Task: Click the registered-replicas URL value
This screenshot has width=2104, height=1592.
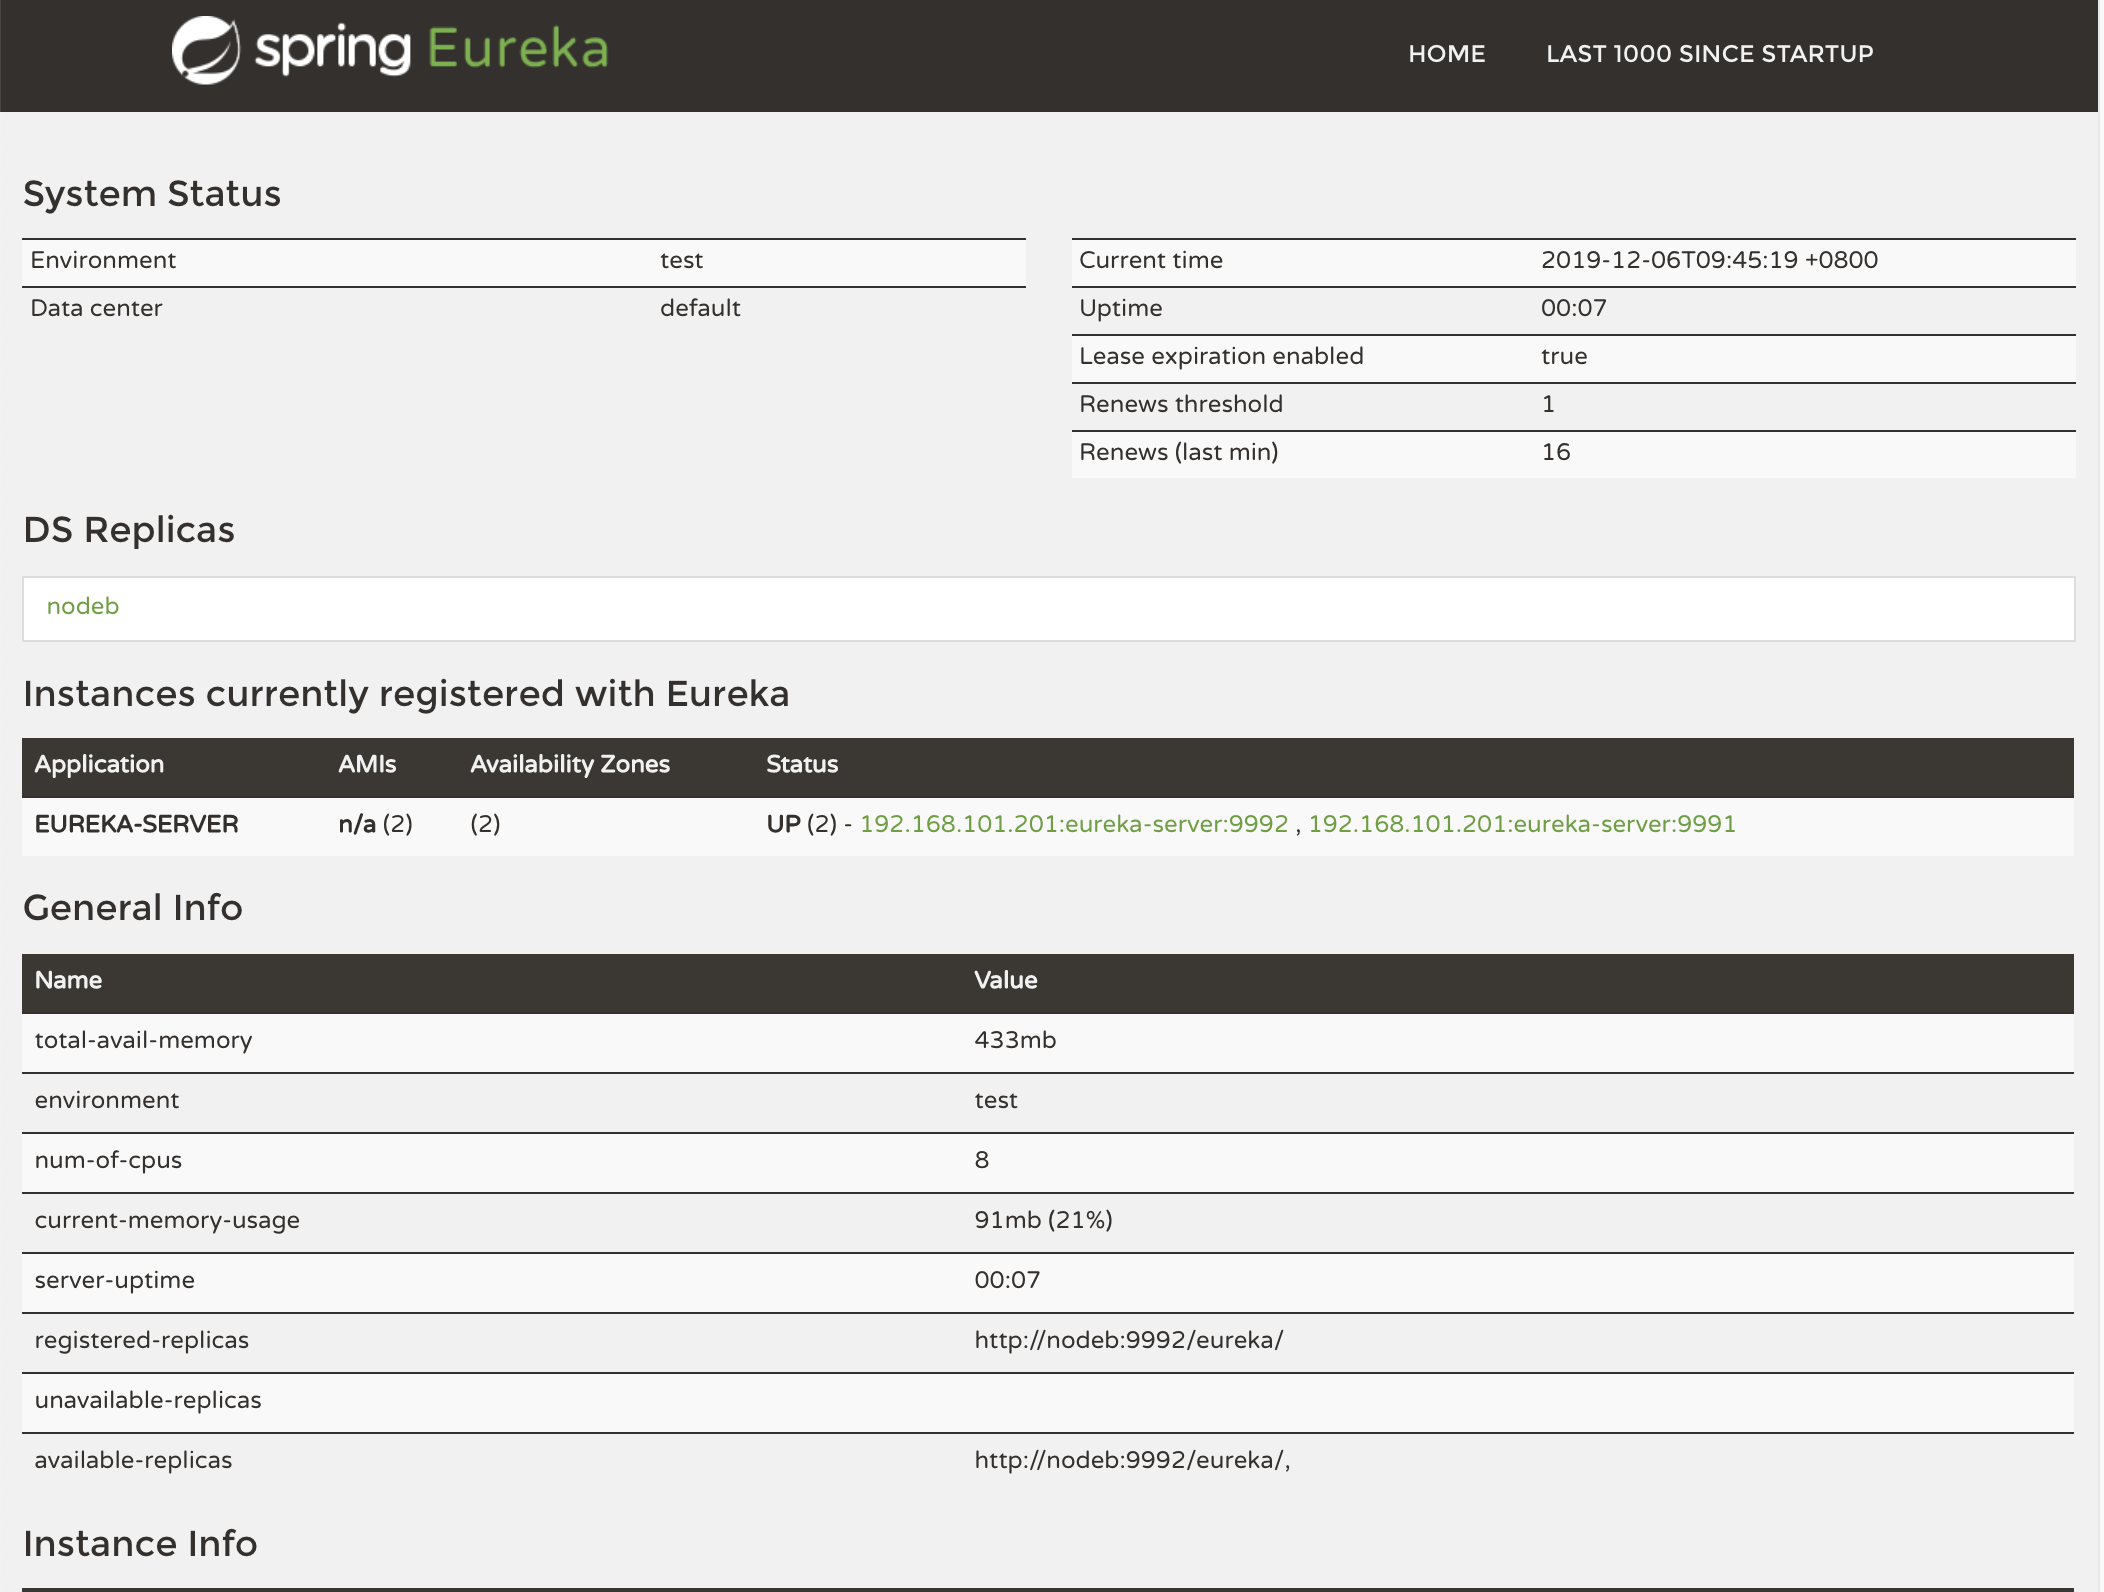Action: point(1128,1340)
